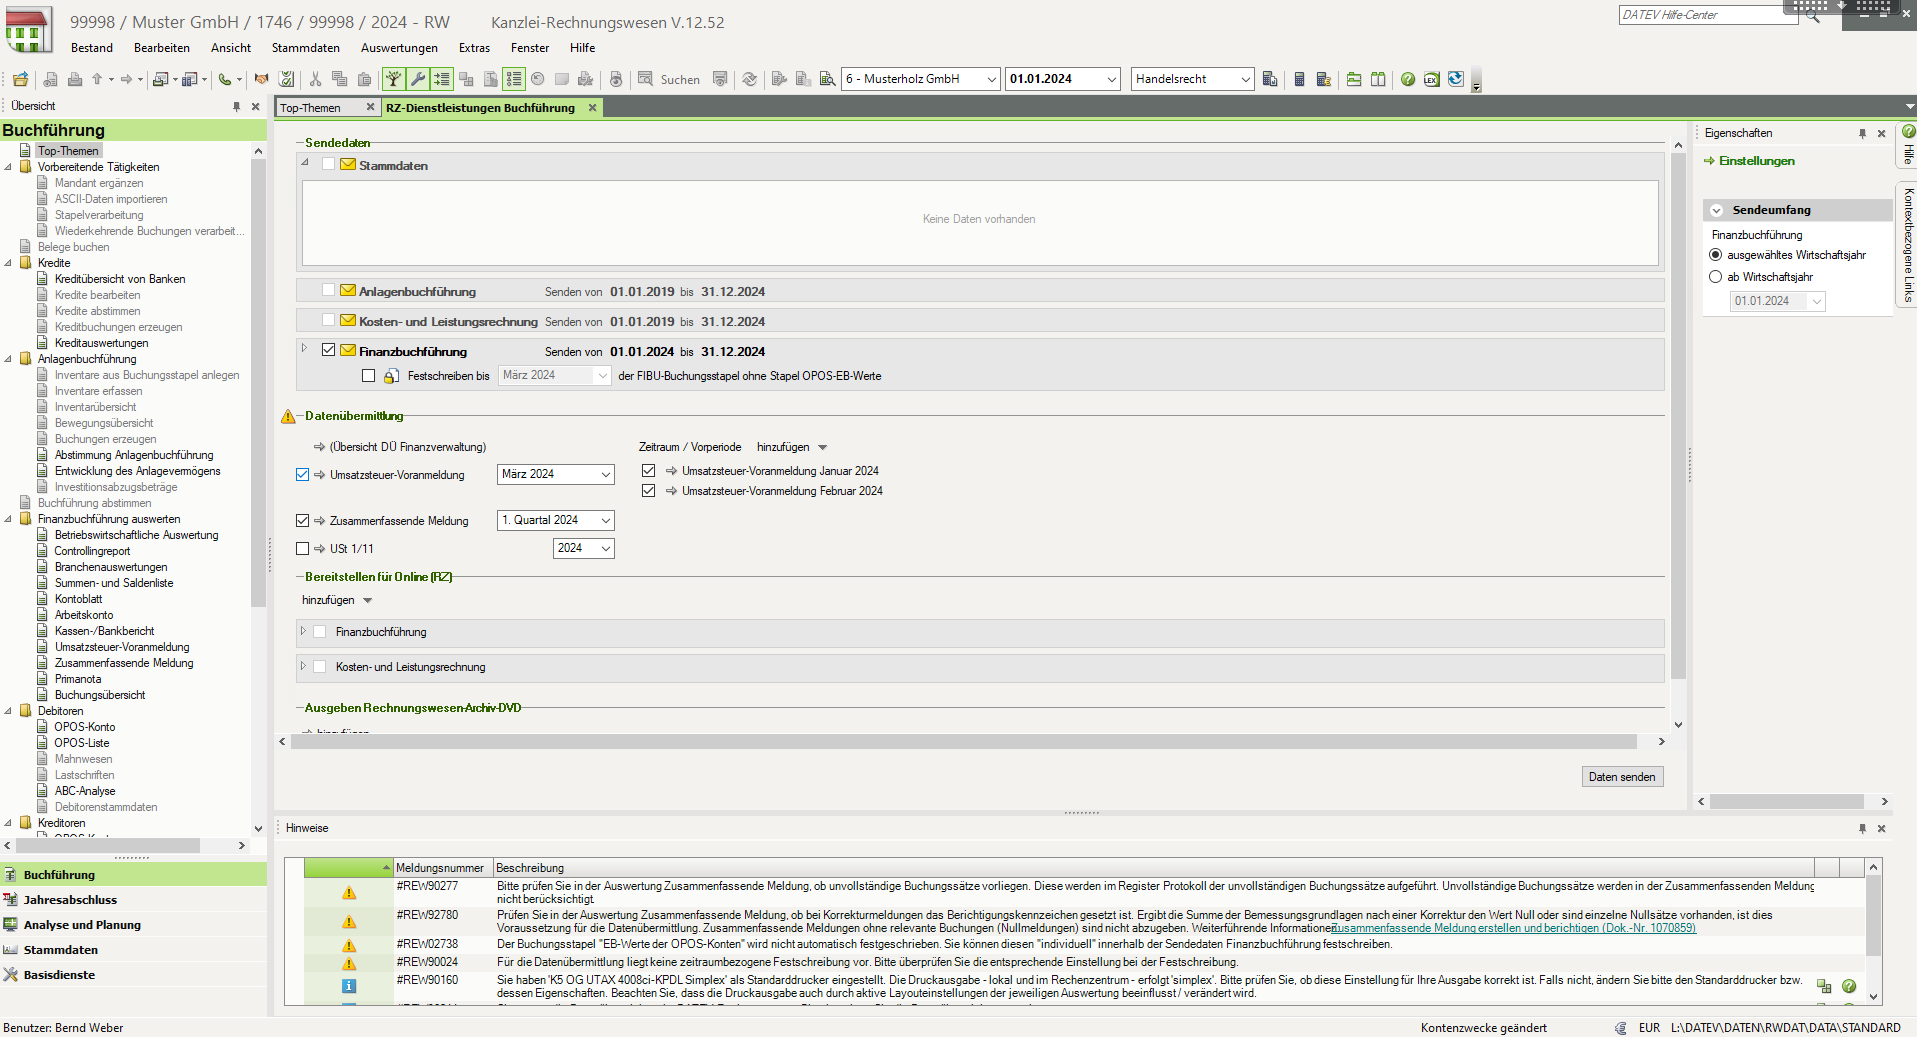Open the Stammdaten menu
Screen dimensions: 1917x1037
305,48
